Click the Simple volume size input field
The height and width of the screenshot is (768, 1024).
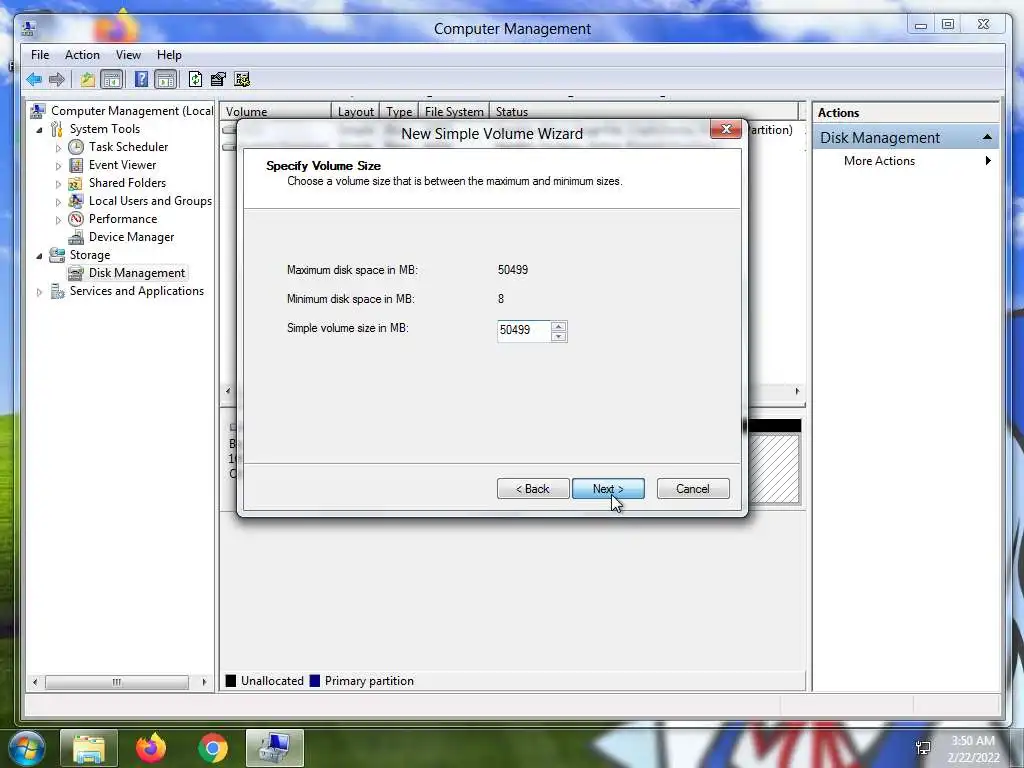[x=524, y=330]
